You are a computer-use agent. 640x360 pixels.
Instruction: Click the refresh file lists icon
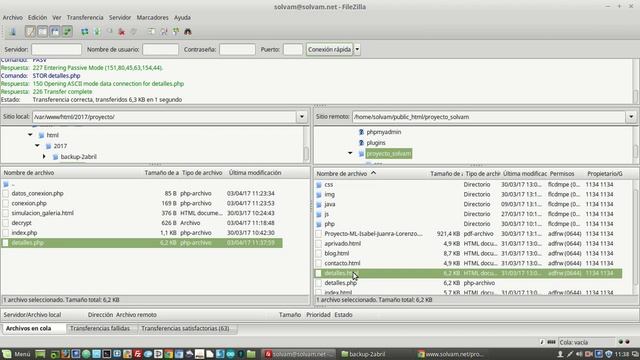(x=84, y=31)
